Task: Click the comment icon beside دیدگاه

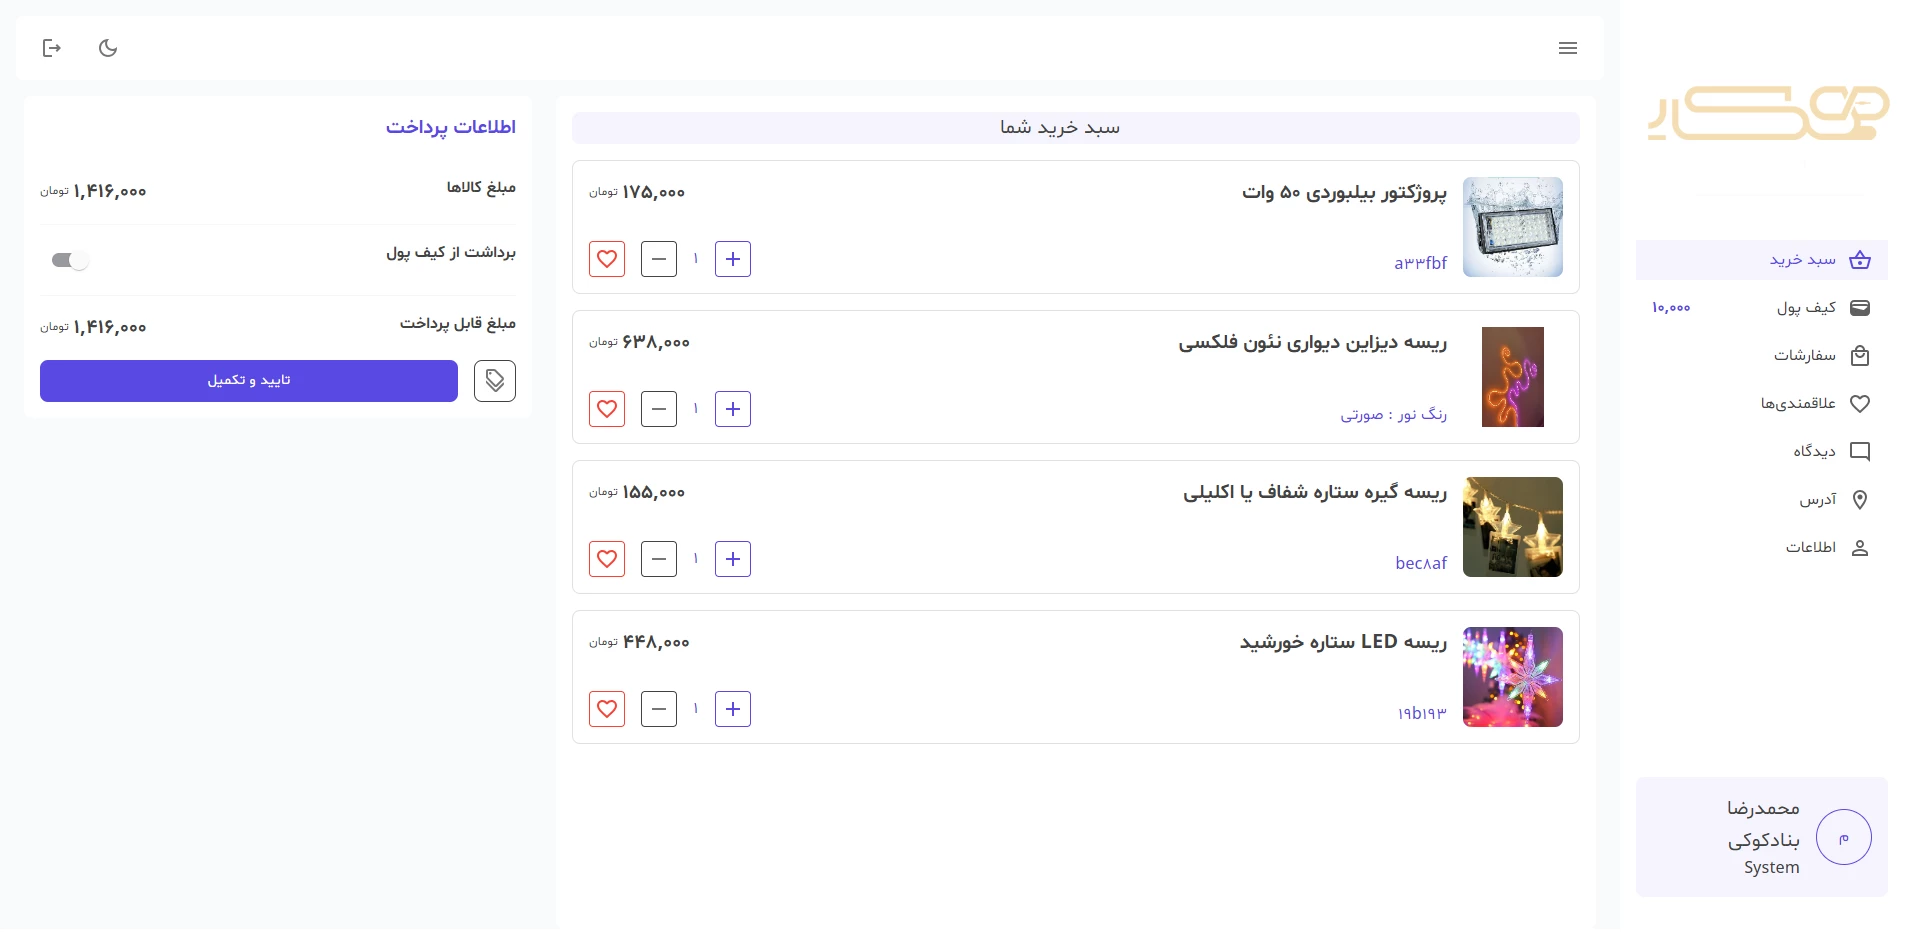Action: [x=1860, y=452]
